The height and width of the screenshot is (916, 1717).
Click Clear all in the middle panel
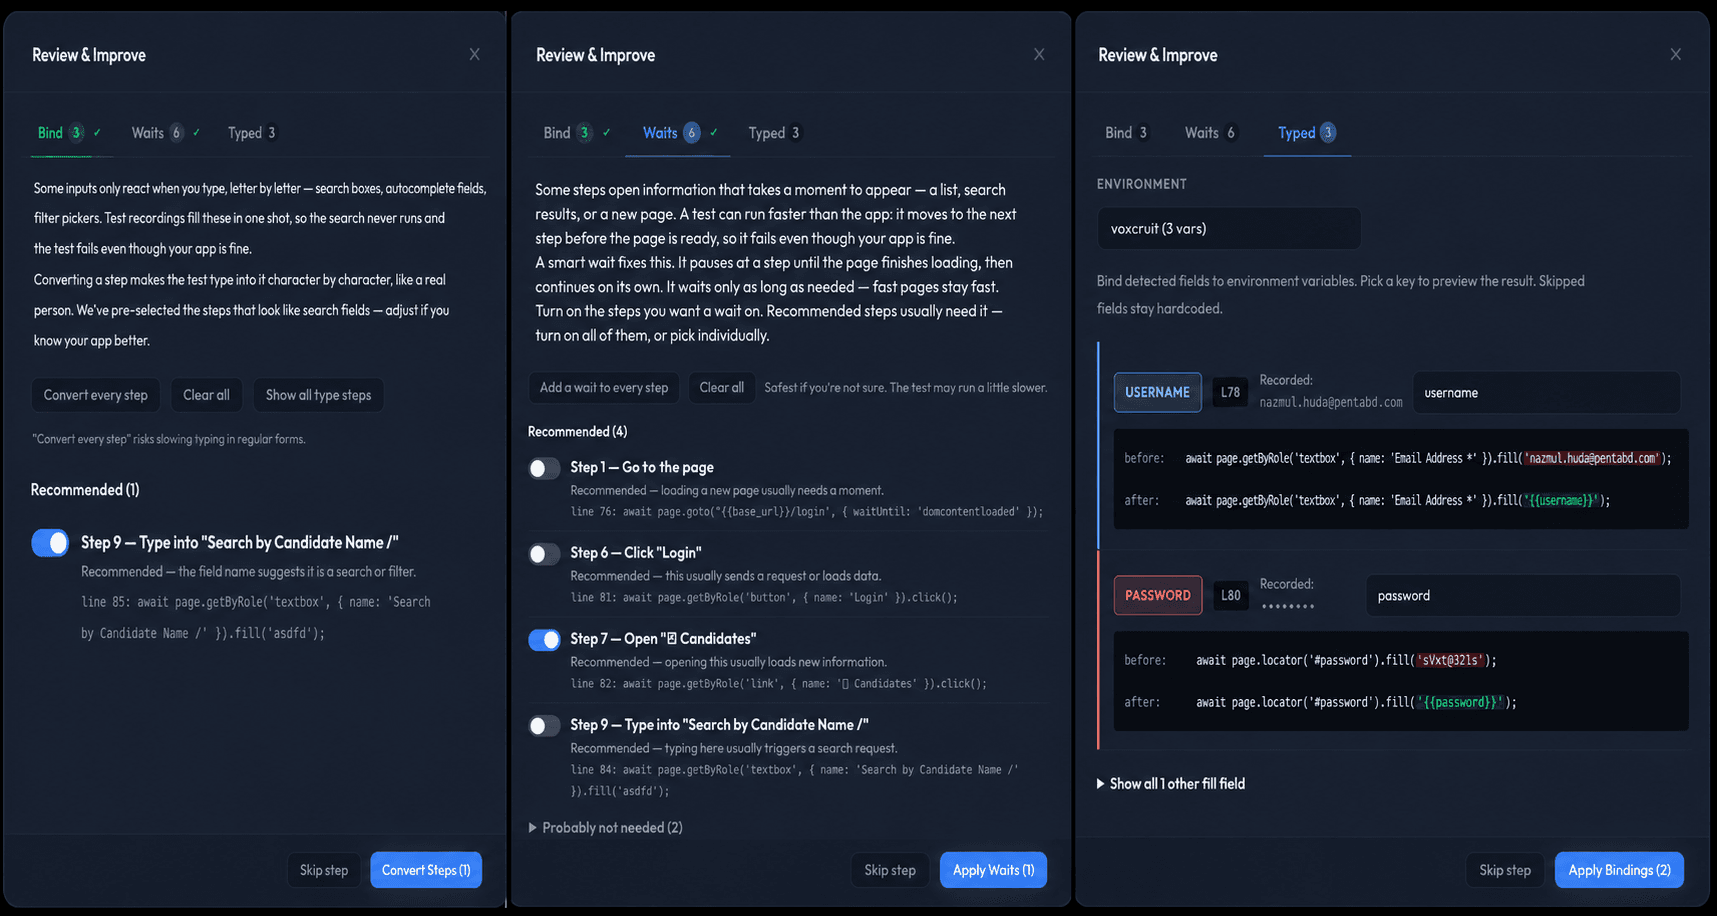(721, 388)
